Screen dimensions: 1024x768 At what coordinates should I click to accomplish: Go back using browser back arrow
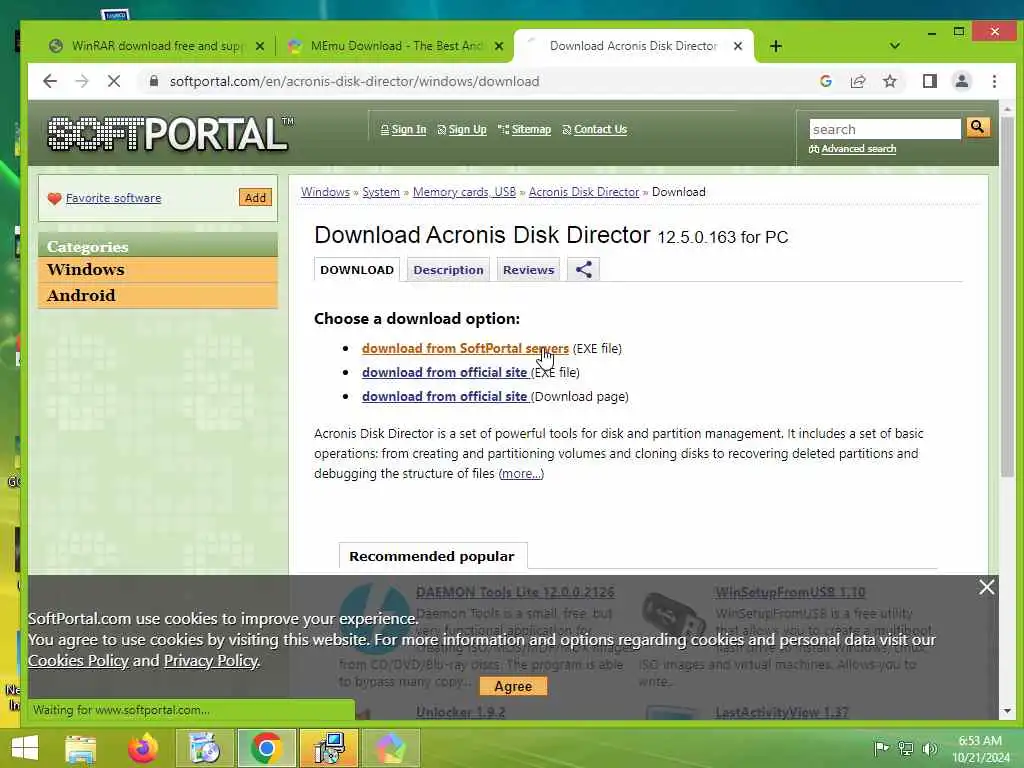click(x=50, y=81)
